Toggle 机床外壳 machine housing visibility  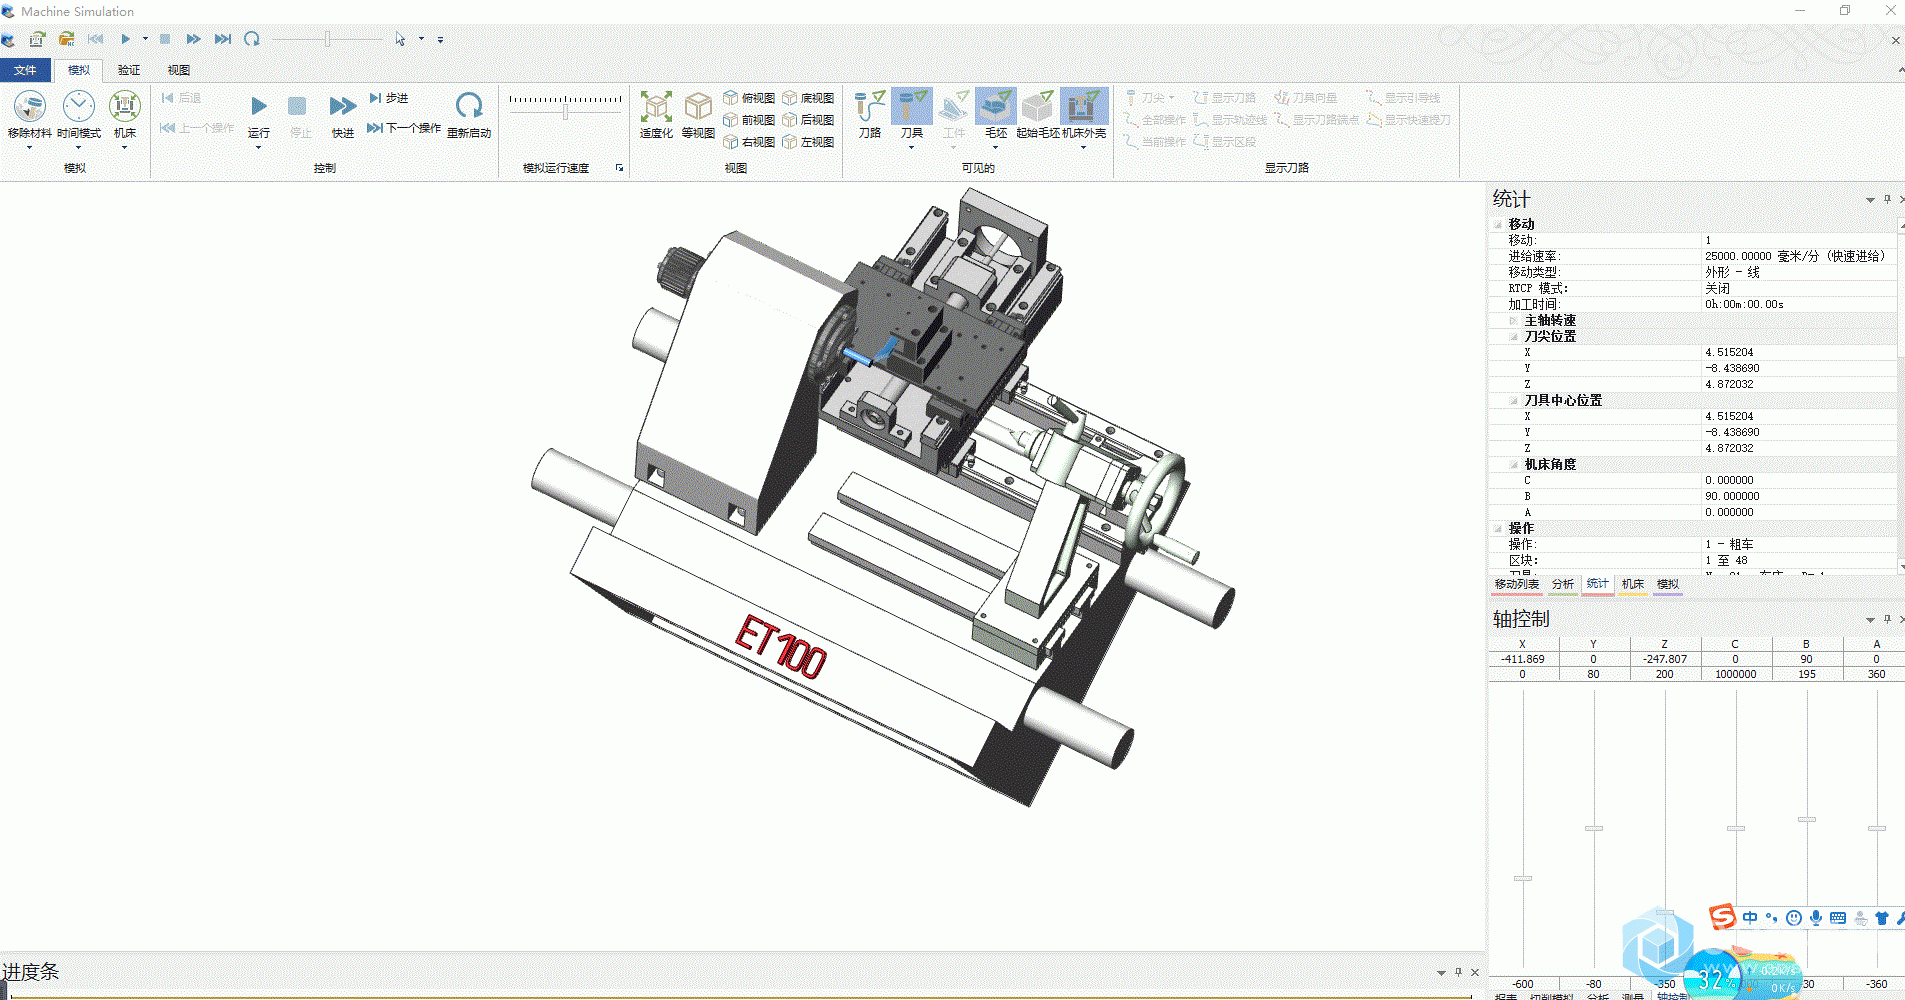pos(1083,106)
